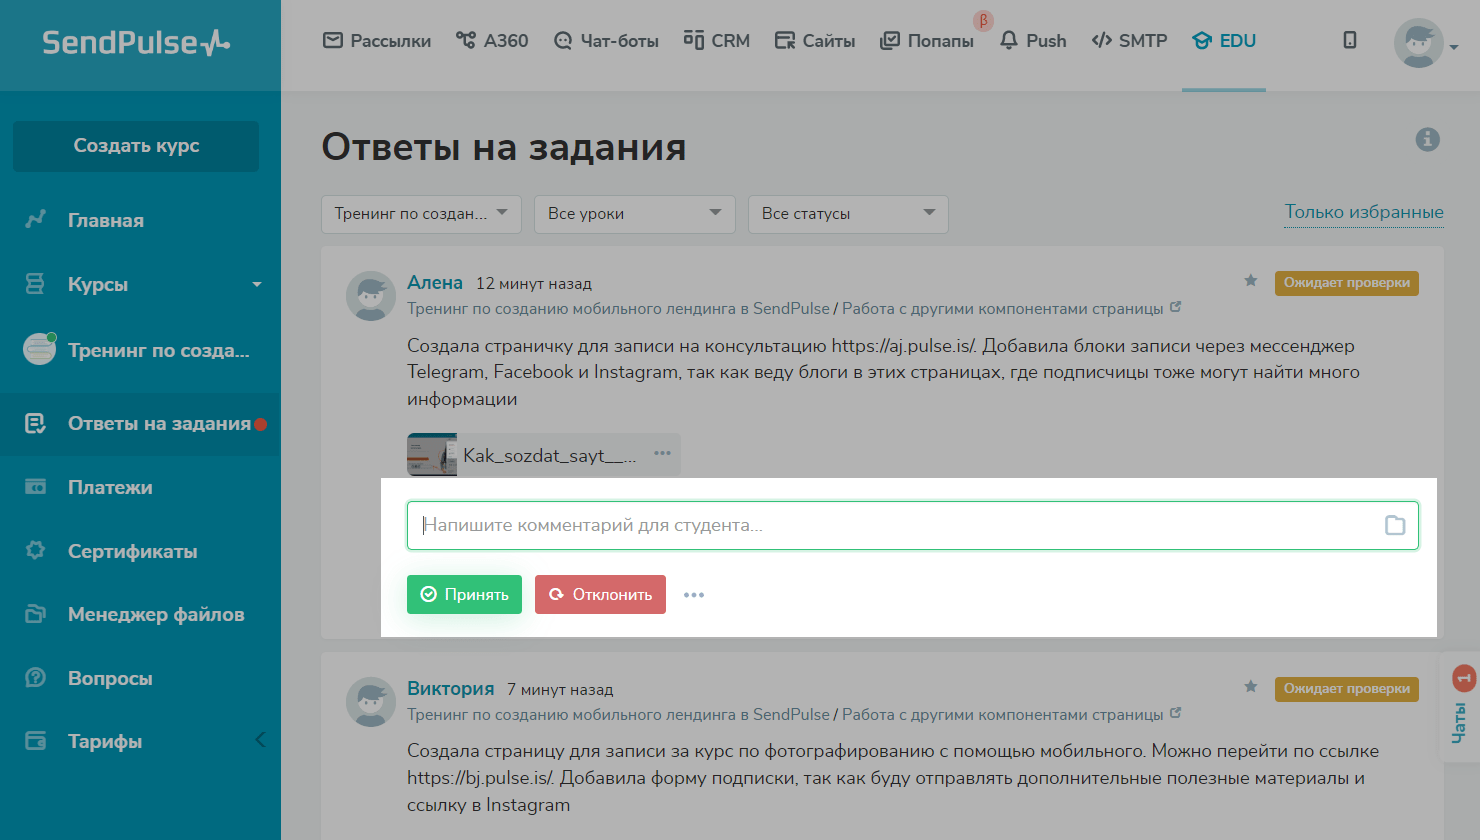The width and height of the screenshot is (1480, 840).
Task: Open the Чаты side panel
Action: tap(1459, 708)
